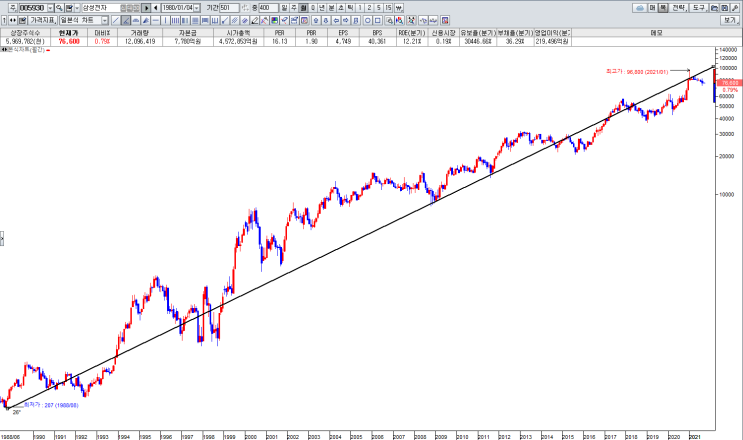Select the arc drawing tool
The image size is (743, 440).
coord(136,20)
